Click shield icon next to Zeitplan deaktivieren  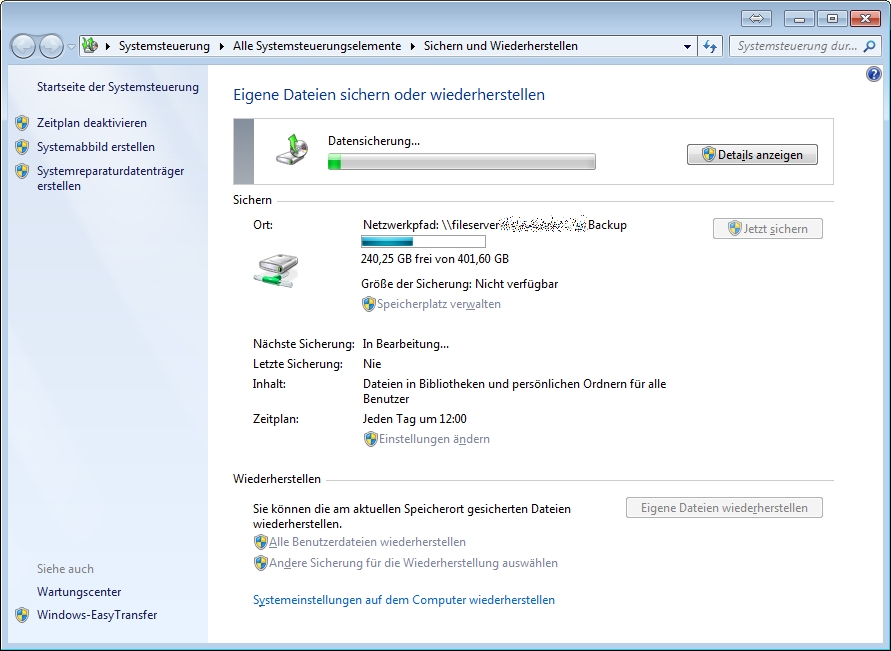(22, 123)
